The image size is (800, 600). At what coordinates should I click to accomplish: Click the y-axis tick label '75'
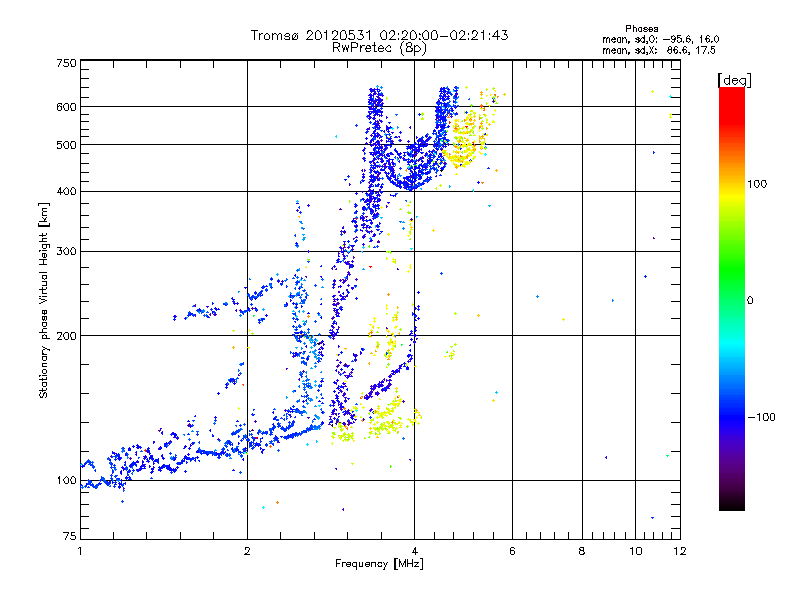click(70, 536)
